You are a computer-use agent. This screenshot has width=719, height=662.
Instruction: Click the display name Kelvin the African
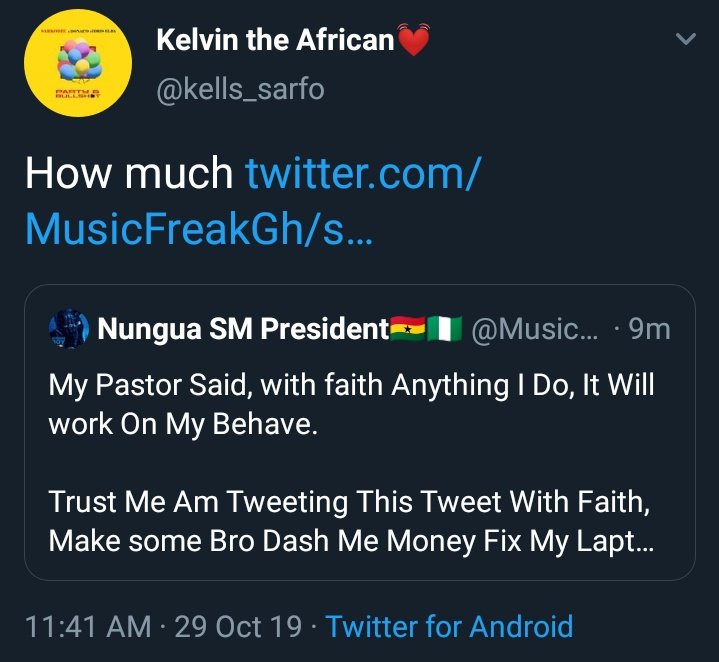(x=276, y=42)
